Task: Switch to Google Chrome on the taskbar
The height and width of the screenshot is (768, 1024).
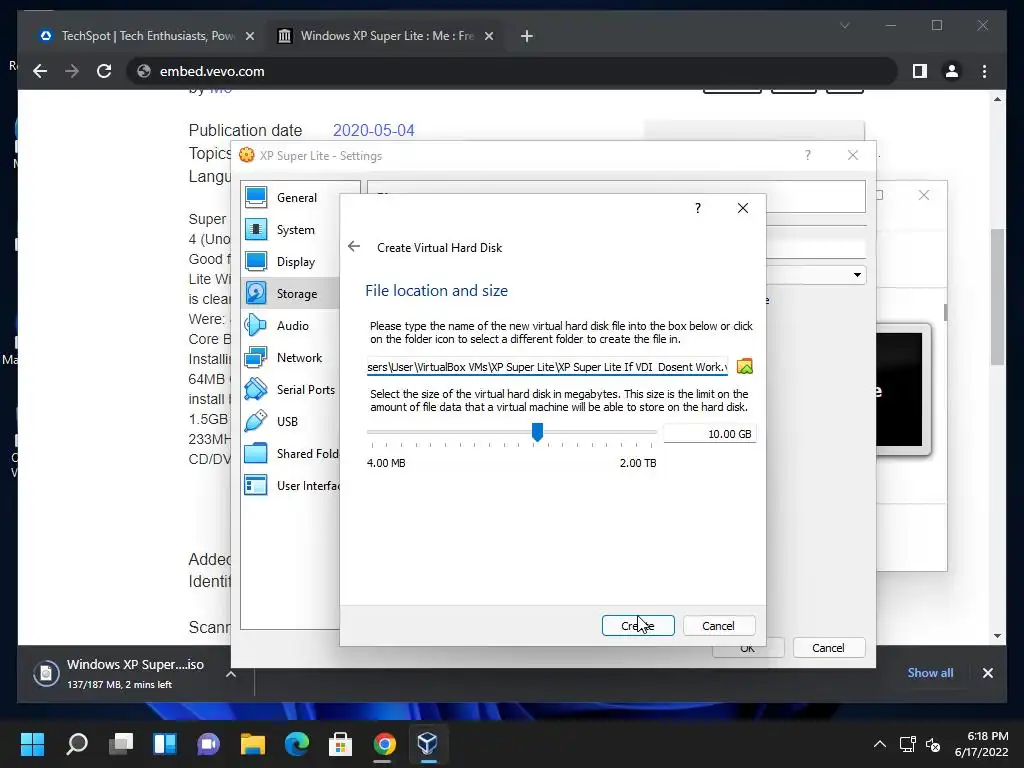Action: [x=384, y=743]
